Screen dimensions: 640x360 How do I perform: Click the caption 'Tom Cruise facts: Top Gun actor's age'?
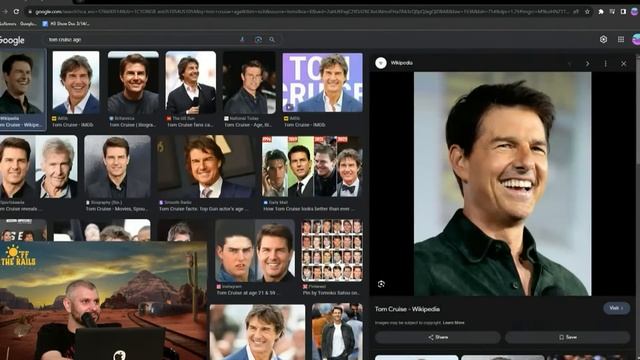tap(204, 209)
